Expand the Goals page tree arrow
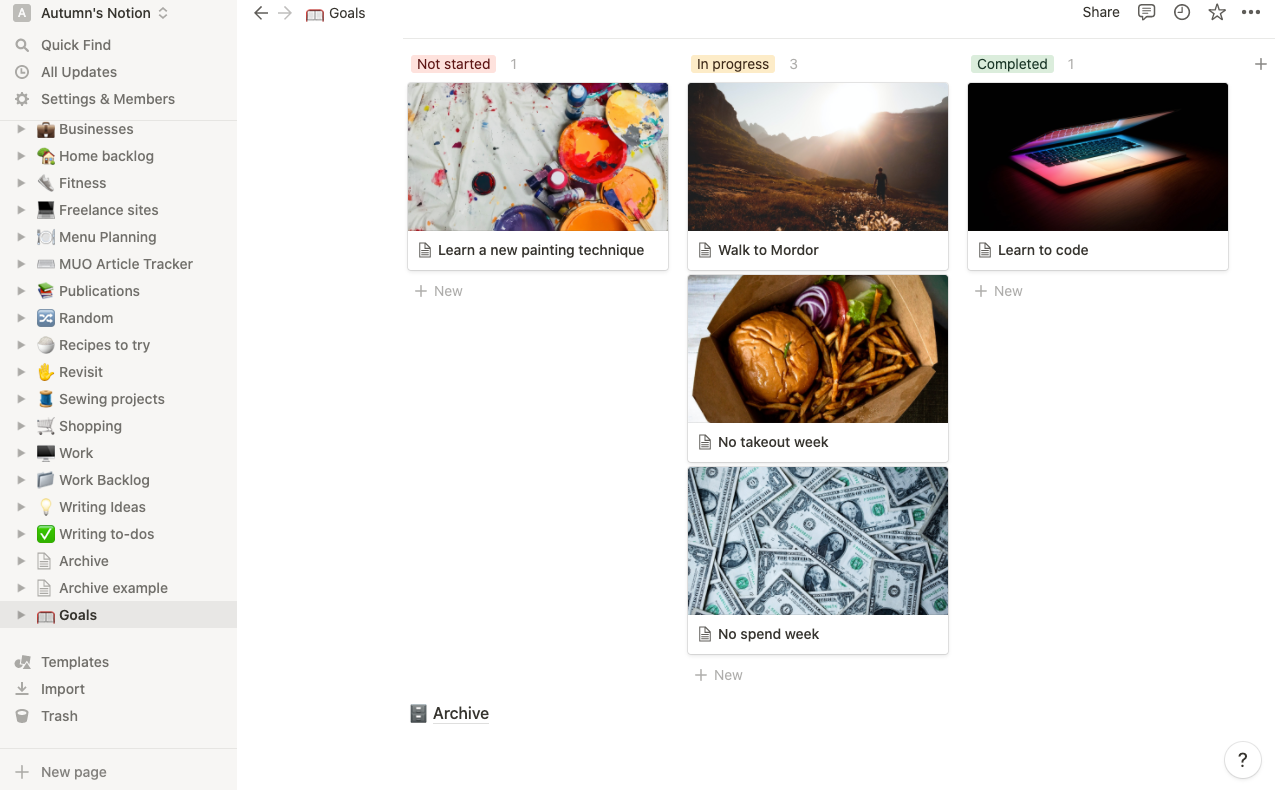The width and height of the screenshot is (1275, 790). point(21,615)
